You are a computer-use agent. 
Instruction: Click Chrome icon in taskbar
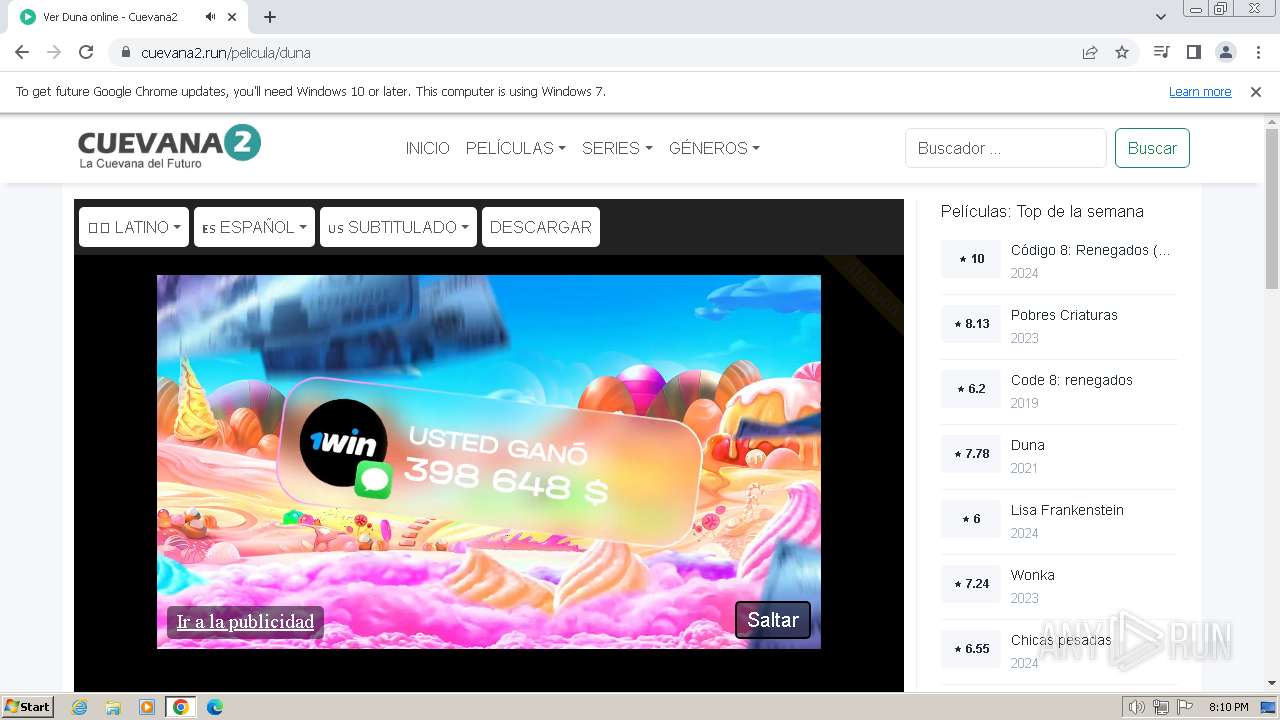pyautogui.click(x=181, y=707)
